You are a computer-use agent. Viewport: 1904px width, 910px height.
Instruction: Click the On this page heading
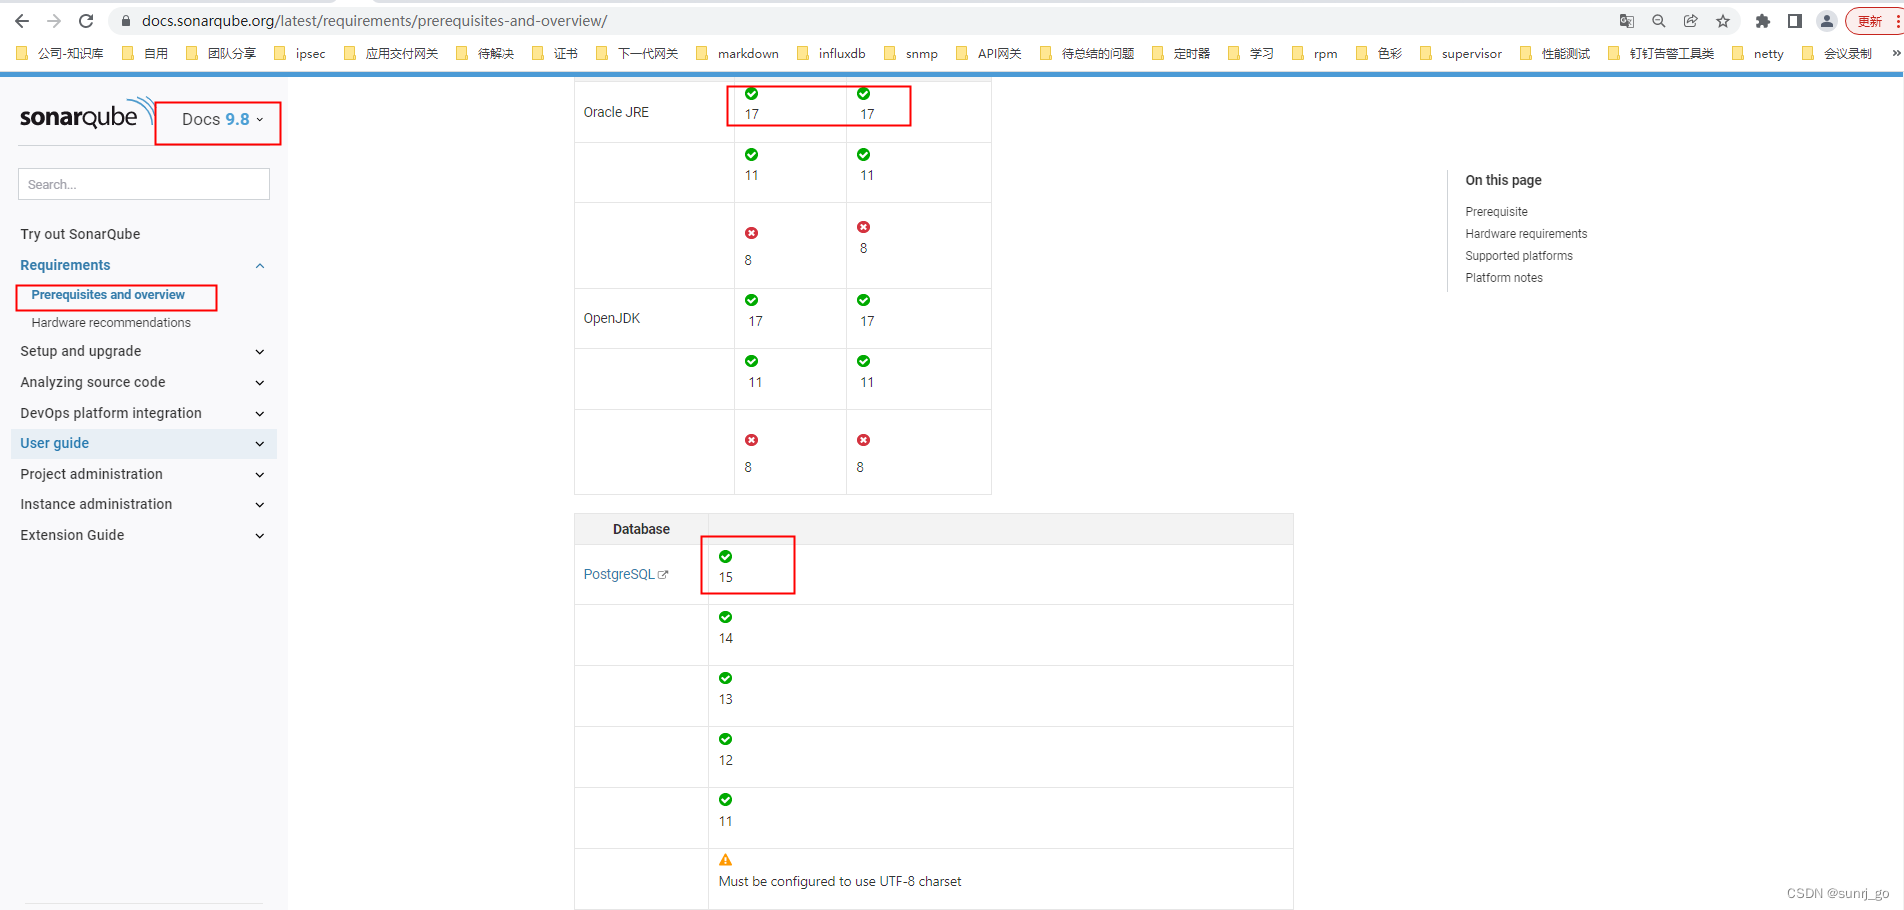(x=1503, y=180)
